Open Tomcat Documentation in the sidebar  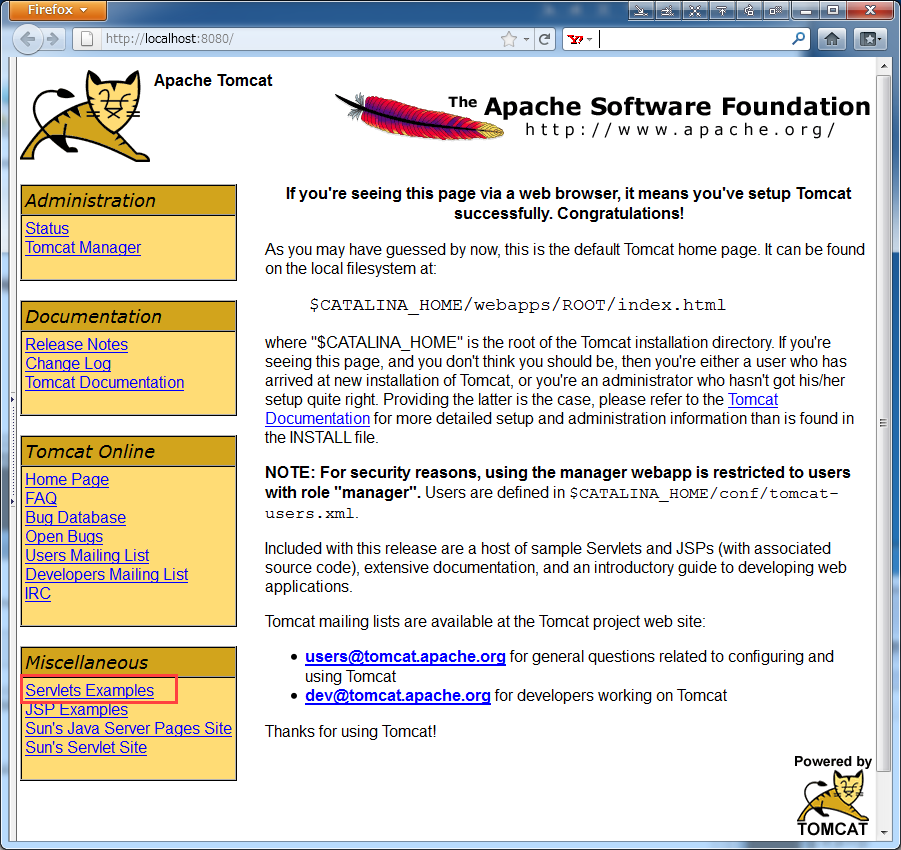pyautogui.click(x=105, y=383)
